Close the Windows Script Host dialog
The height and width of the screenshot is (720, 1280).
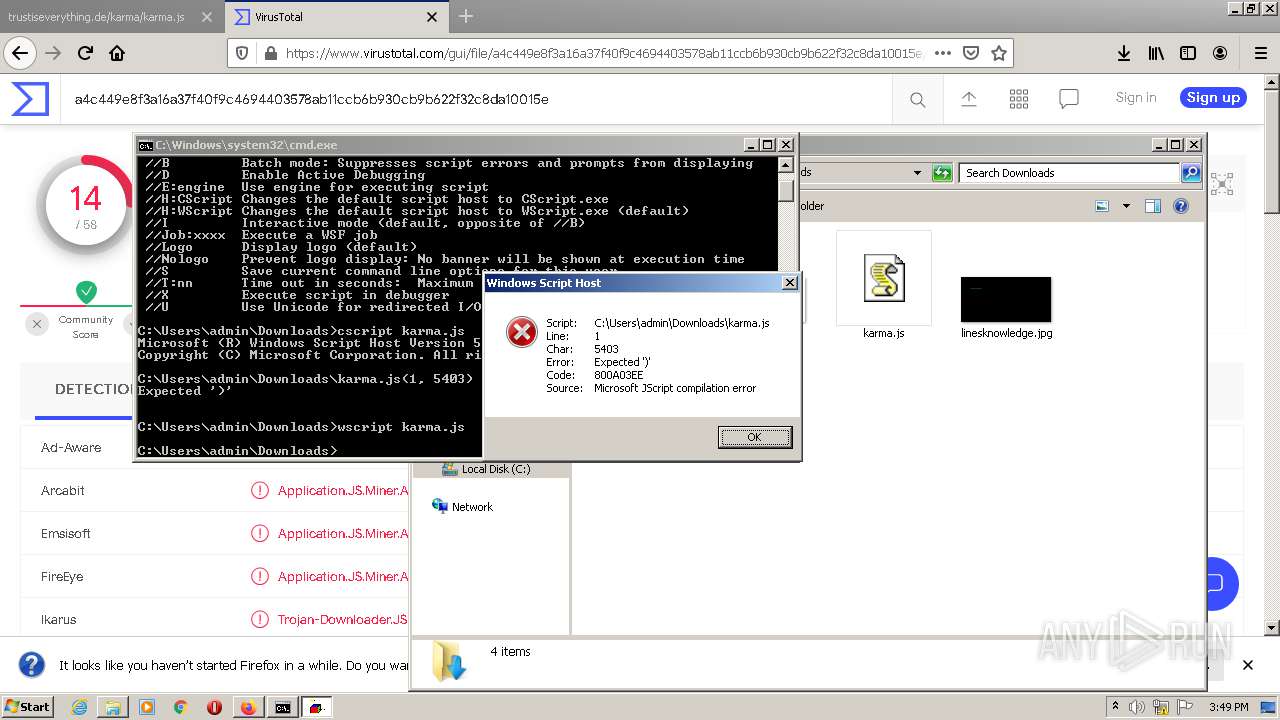coord(789,283)
